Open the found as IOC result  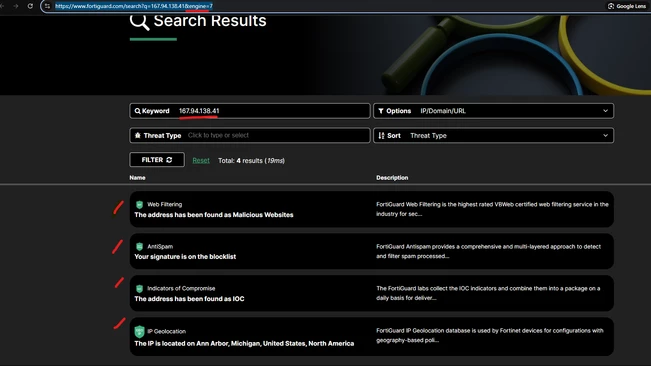(x=189, y=299)
